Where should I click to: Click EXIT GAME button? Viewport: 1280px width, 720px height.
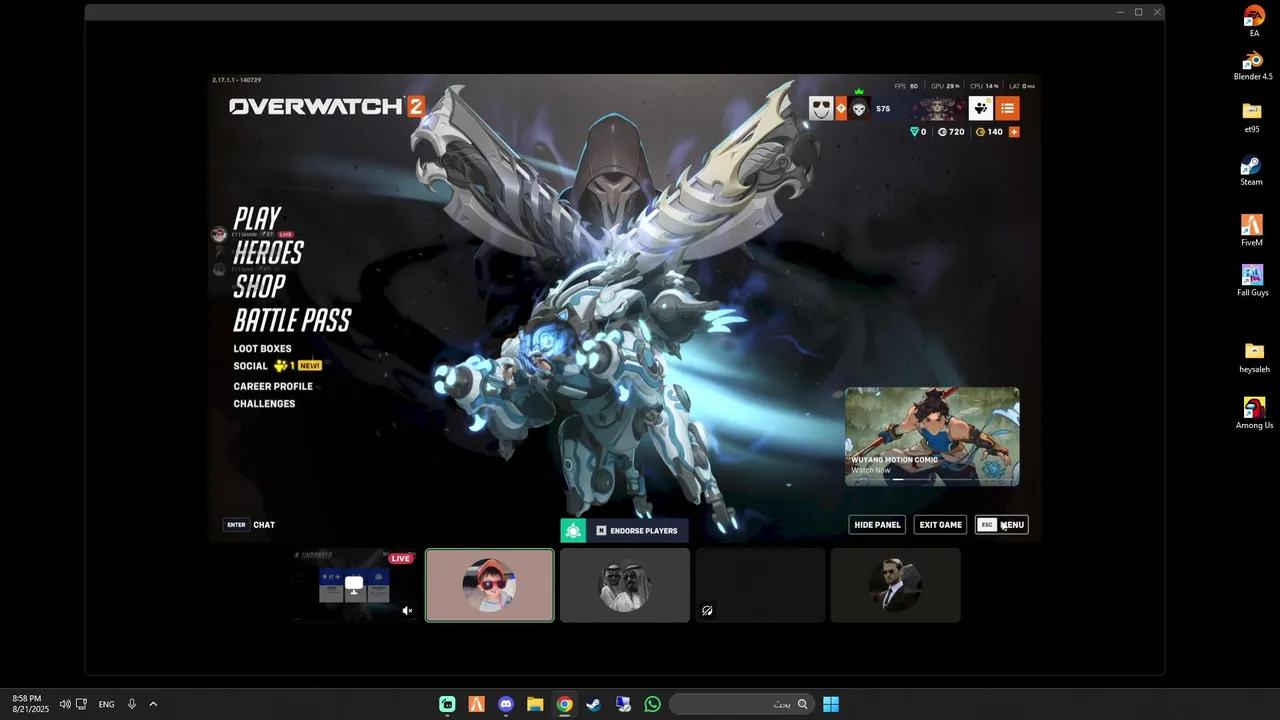941,525
